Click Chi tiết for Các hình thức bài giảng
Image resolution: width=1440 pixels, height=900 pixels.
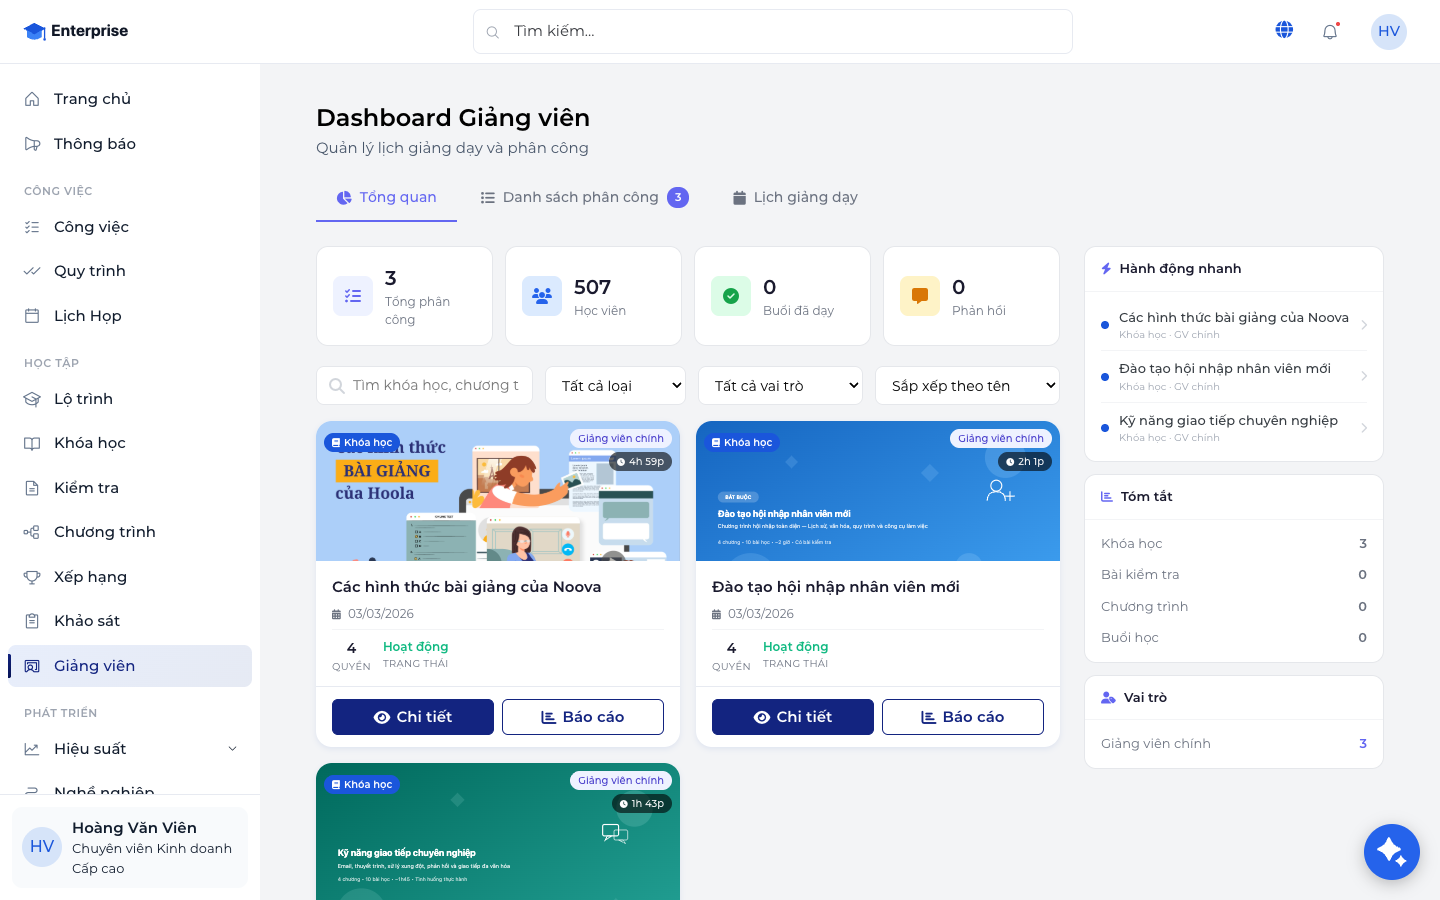(x=413, y=717)
